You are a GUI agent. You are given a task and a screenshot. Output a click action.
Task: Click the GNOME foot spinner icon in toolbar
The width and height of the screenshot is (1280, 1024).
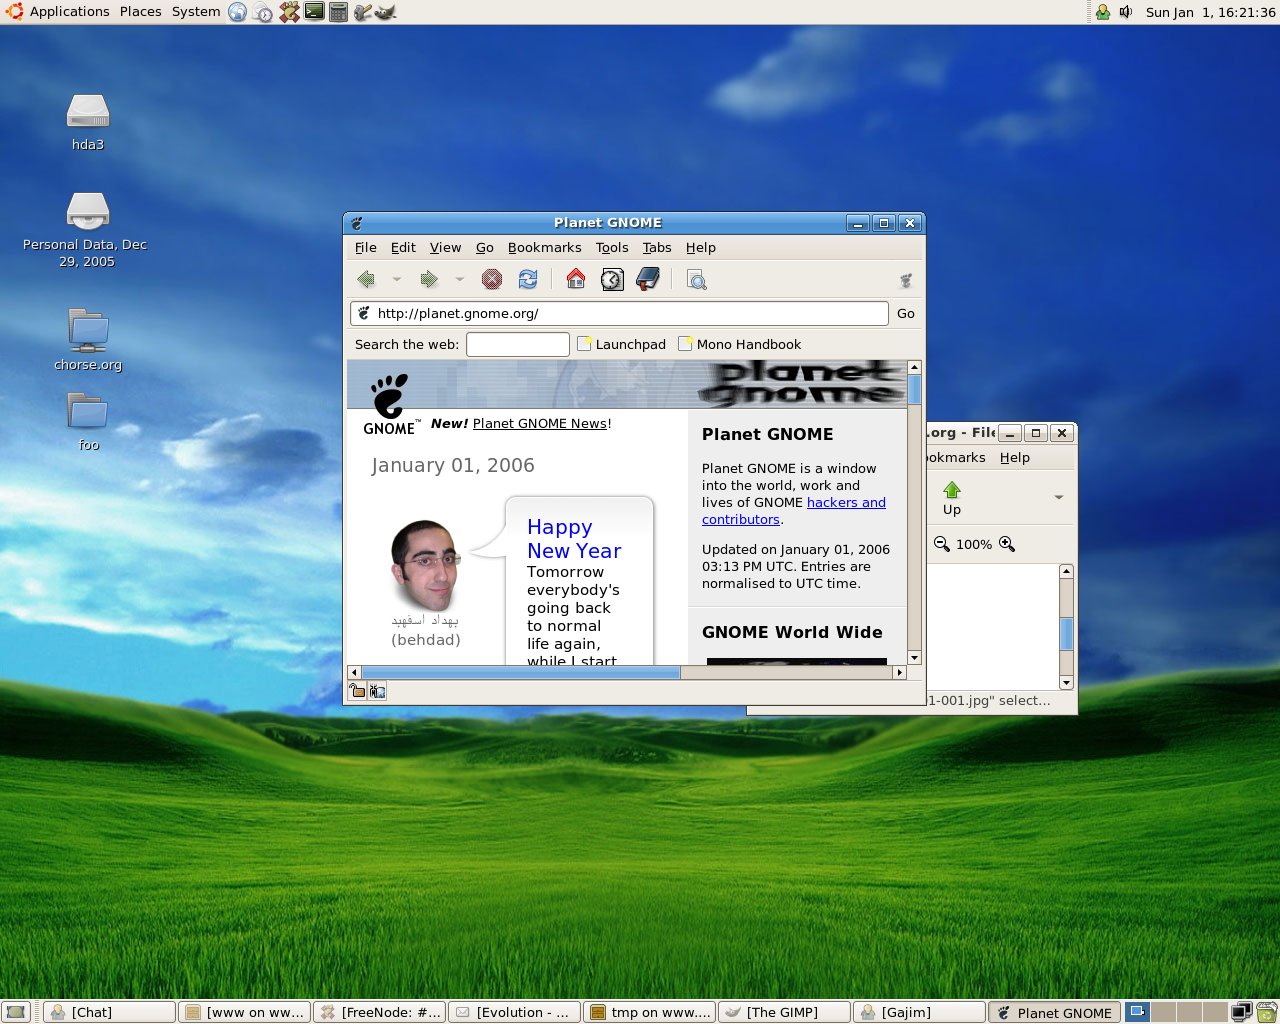(906, 280)
